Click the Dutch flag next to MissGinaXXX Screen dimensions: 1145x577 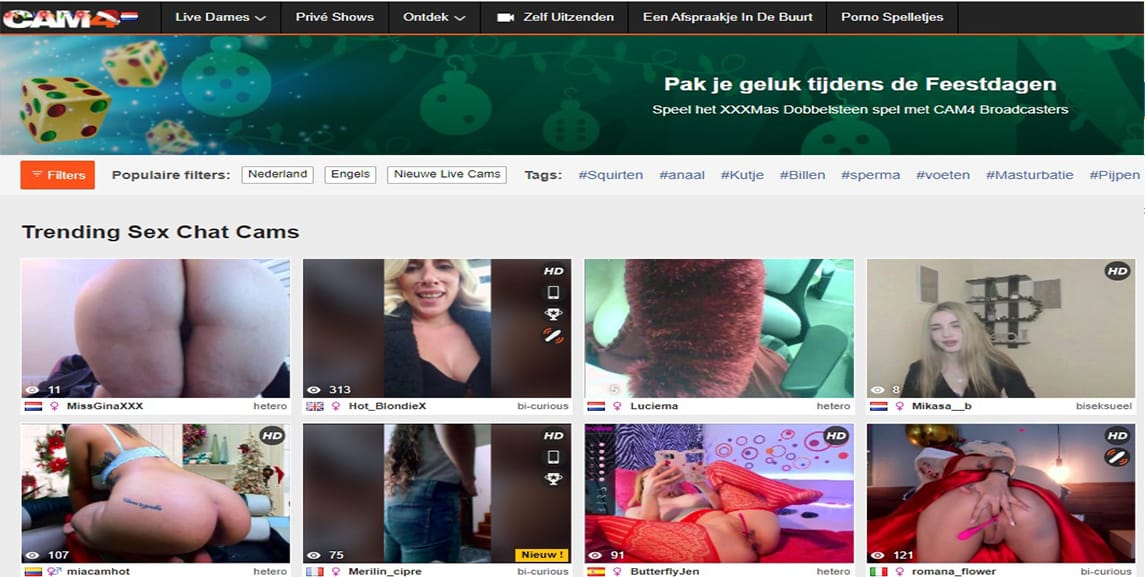(x=33, y=407)
